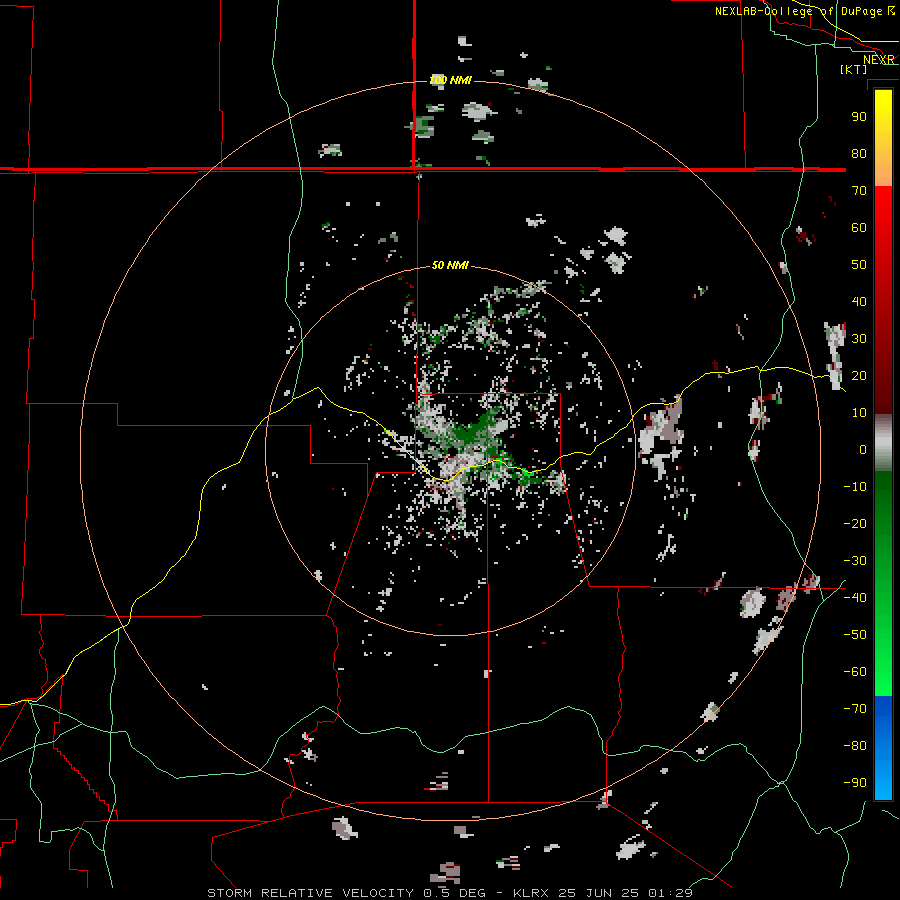900x900 pixels.
Task: Click the 0 value on the velocity scale
Action: click(x=863, y=450)
